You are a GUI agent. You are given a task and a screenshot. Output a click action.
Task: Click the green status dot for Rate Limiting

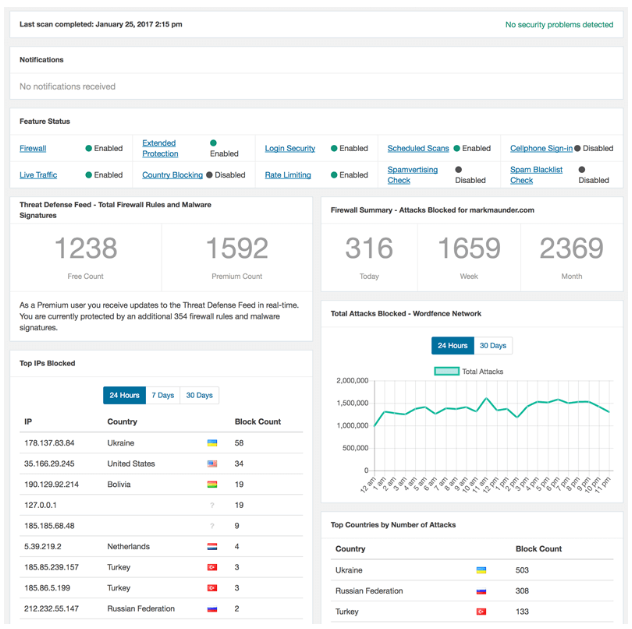334,175
